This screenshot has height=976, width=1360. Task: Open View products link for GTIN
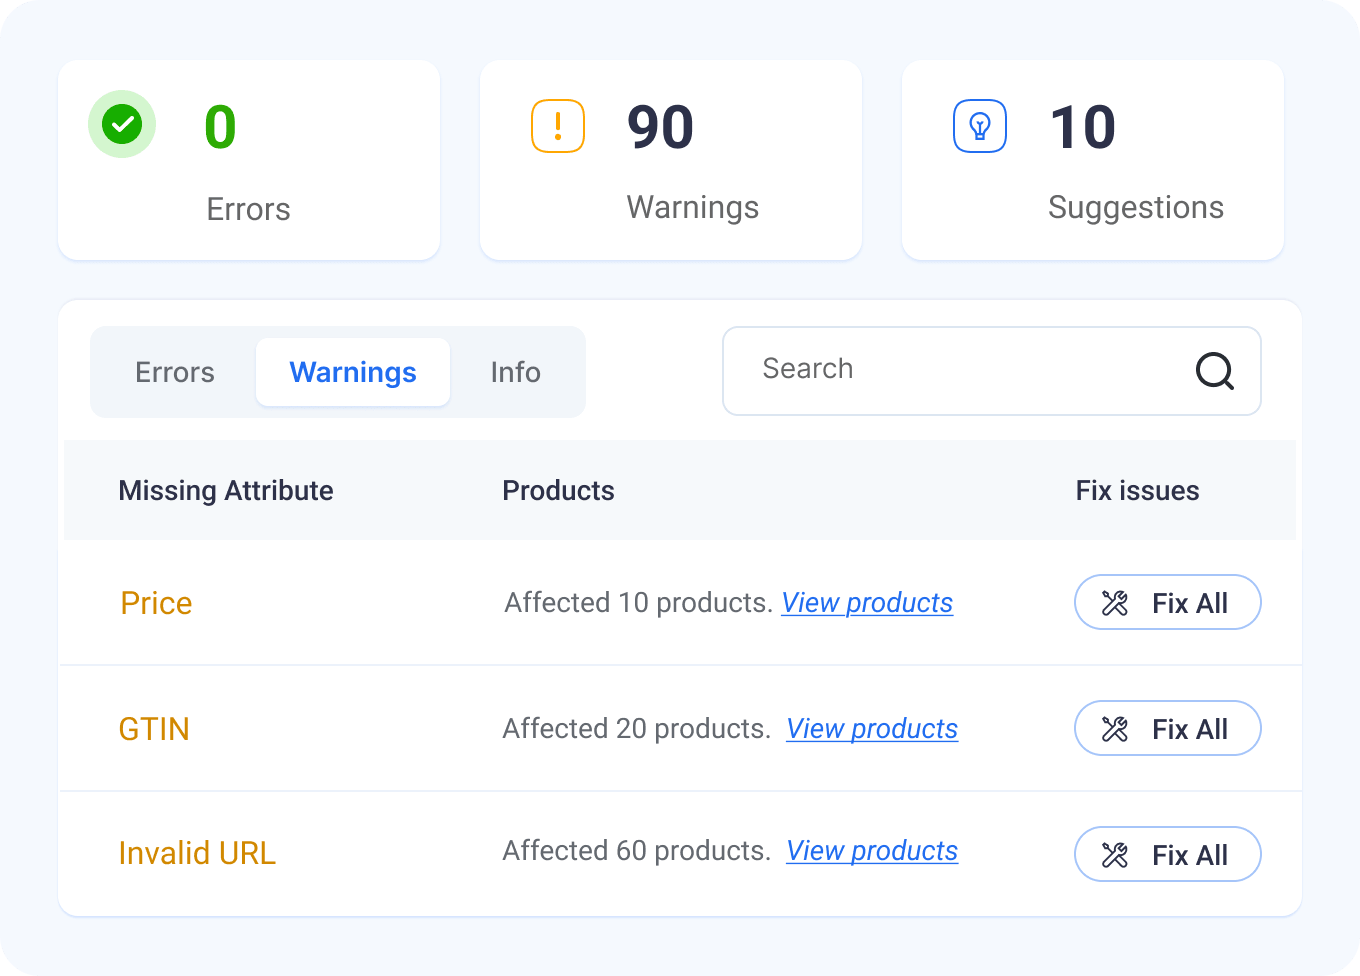[x=872, y=729]
